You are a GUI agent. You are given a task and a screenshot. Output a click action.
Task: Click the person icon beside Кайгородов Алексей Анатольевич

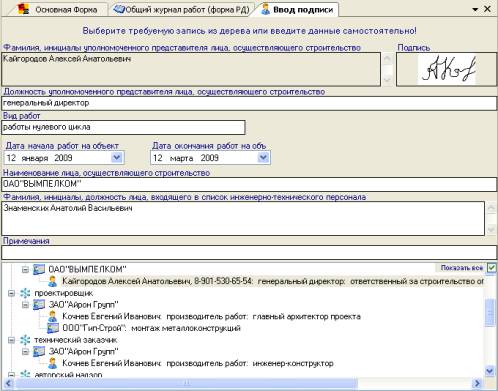point(53,281)
